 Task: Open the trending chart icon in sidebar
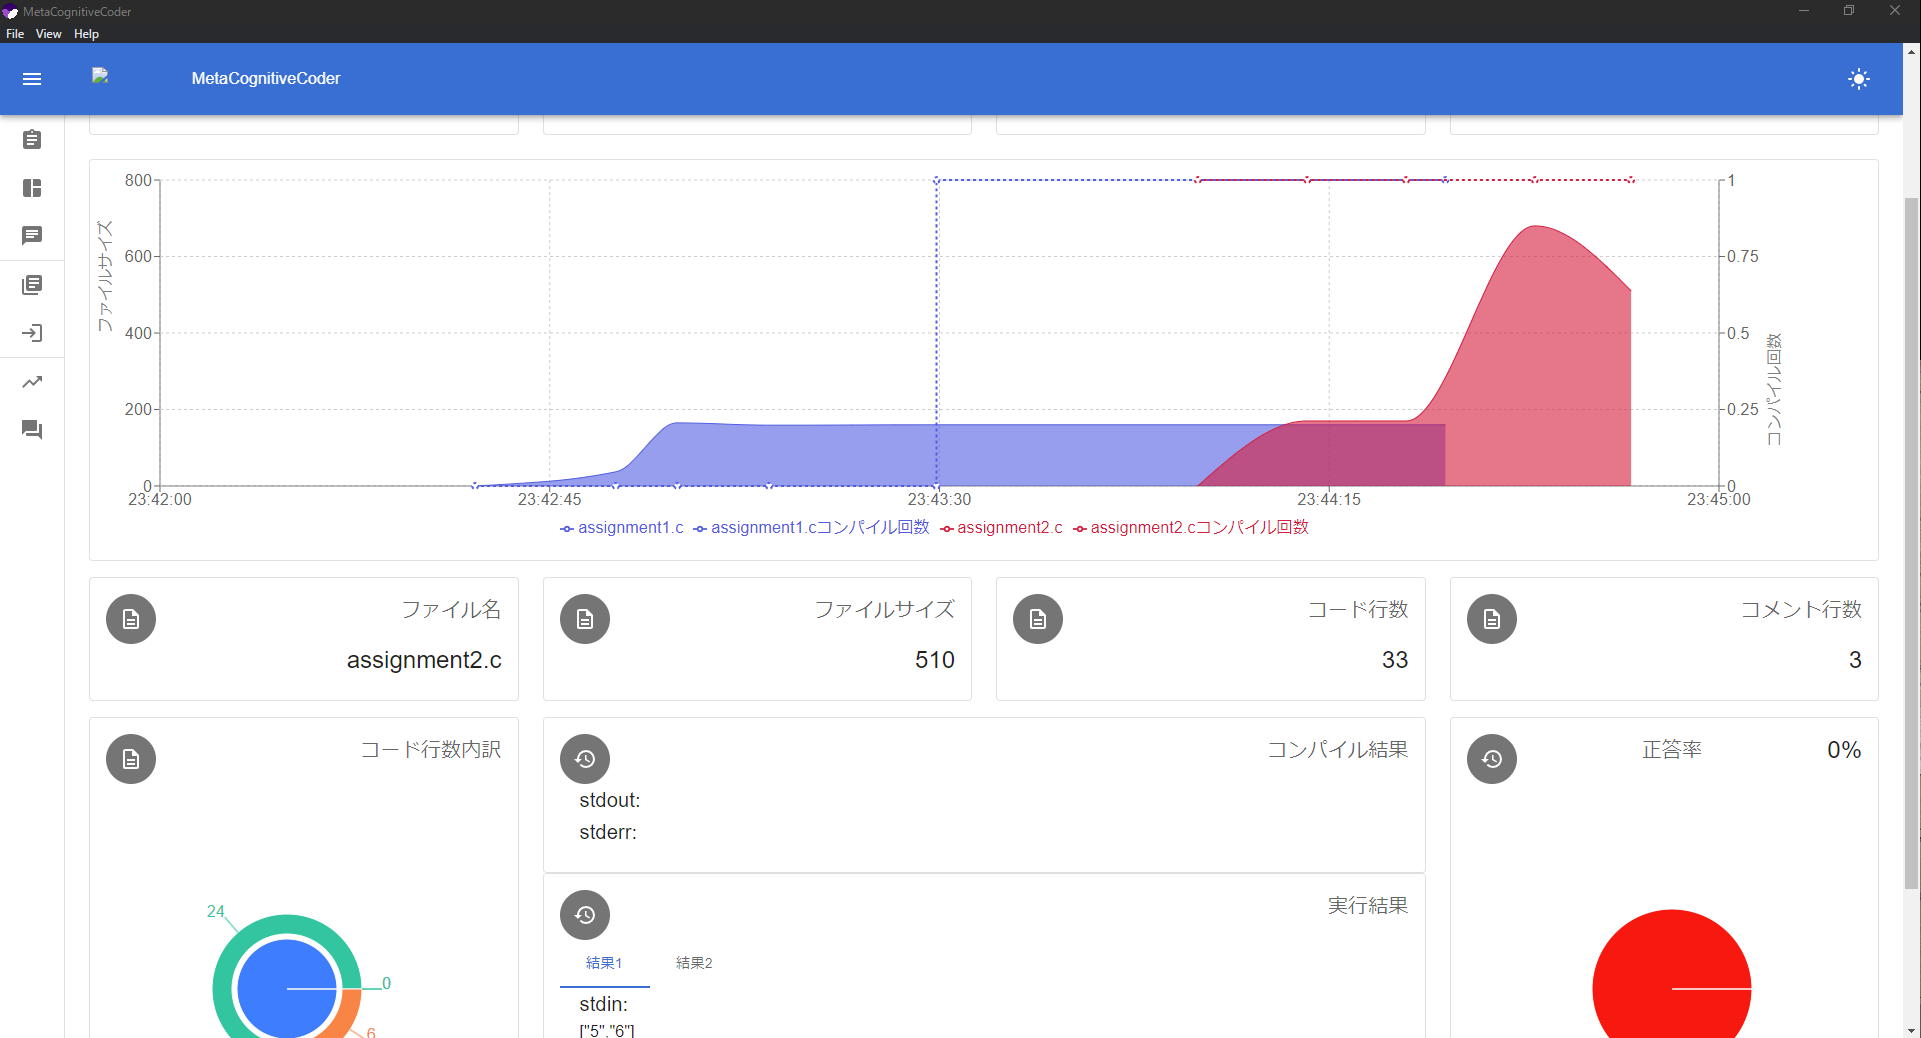[32, 382]
